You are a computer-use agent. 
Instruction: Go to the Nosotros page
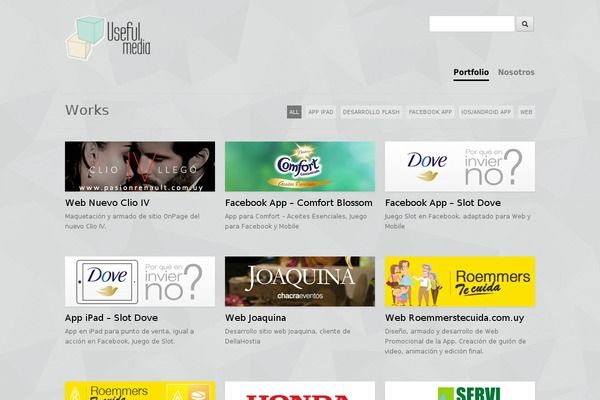coord(516,72)
